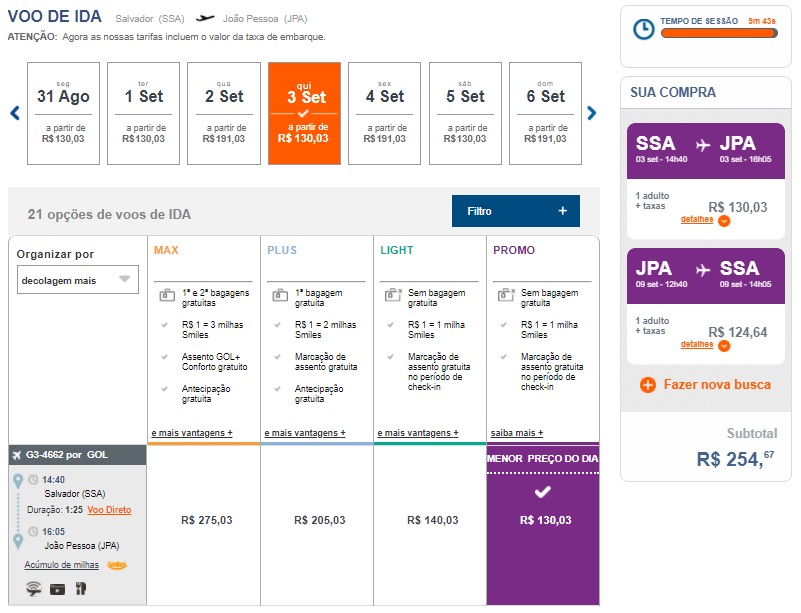Select the Saturday 5 Set date tab
The height and width of the screenshot is (613, 801).
465,113
